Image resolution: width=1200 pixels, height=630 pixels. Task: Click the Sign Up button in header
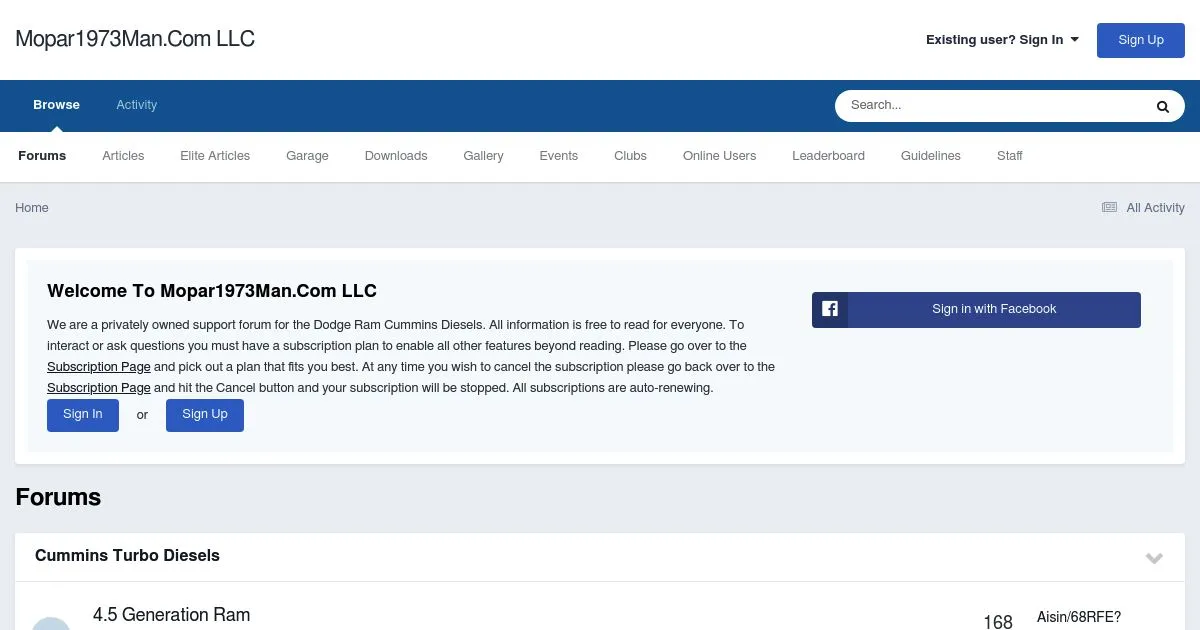tap(1141, 40)
